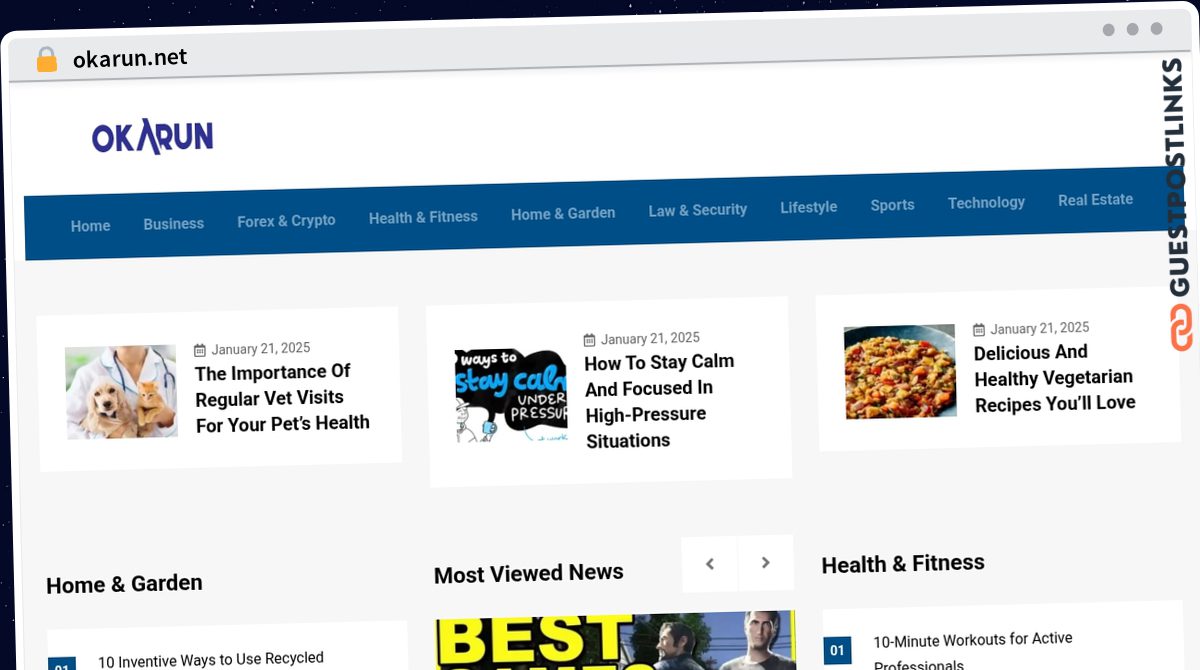Screen dimensions: 1200x670
Task: Open the Real Estate category
Action: pyautogui.click(x=1095, y=199)
